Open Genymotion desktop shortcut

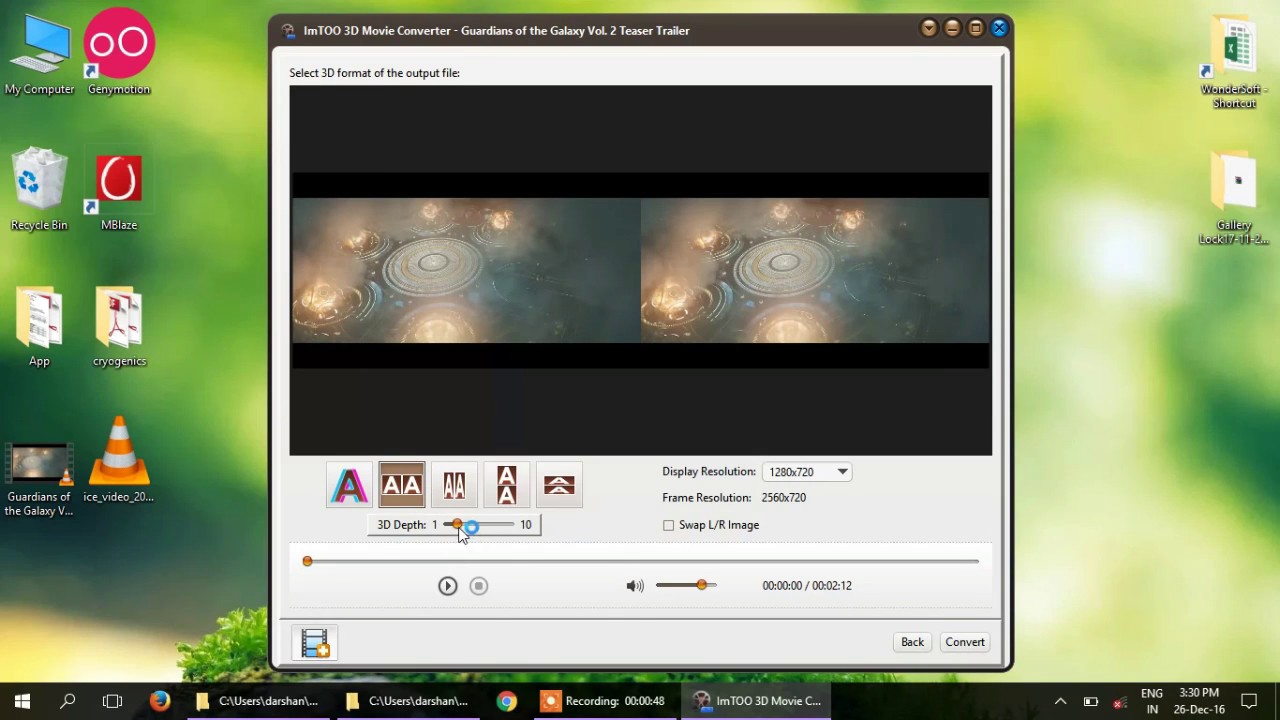pyautogui.click(x=119, y=52)
